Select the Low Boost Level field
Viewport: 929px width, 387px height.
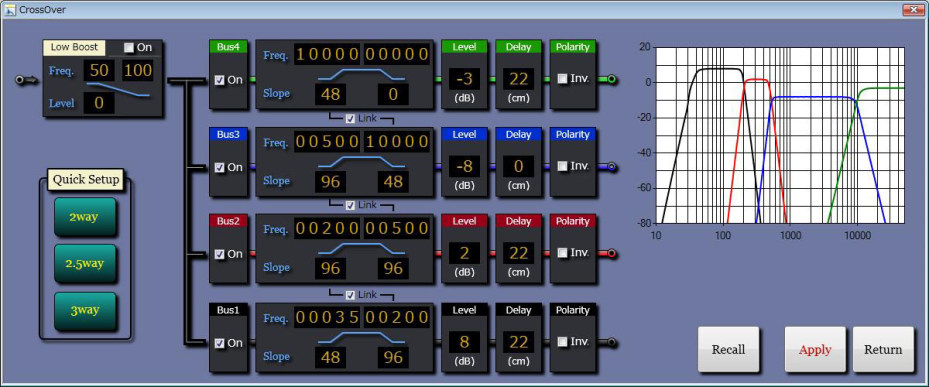pos(99,104)
